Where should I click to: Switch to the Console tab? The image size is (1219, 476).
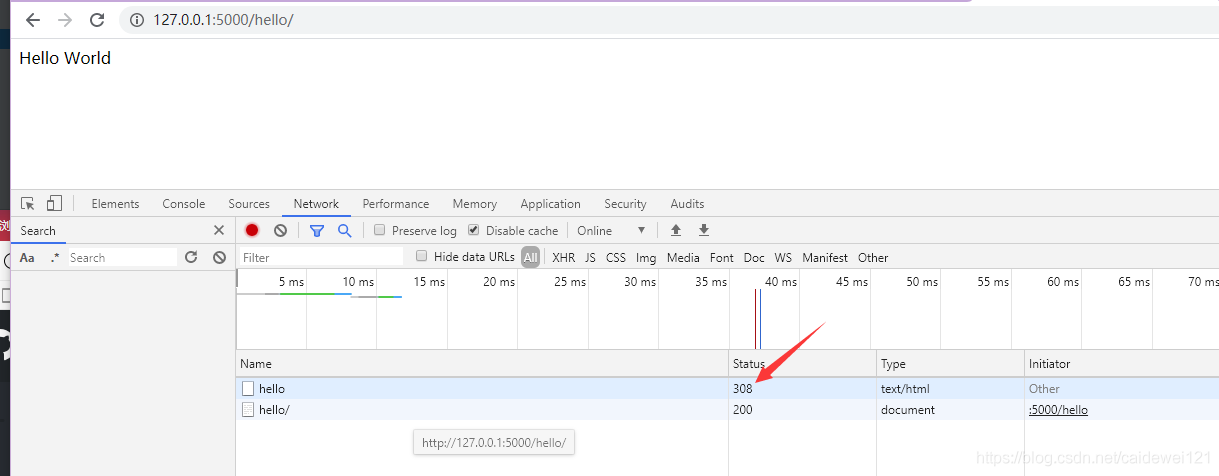184,204
